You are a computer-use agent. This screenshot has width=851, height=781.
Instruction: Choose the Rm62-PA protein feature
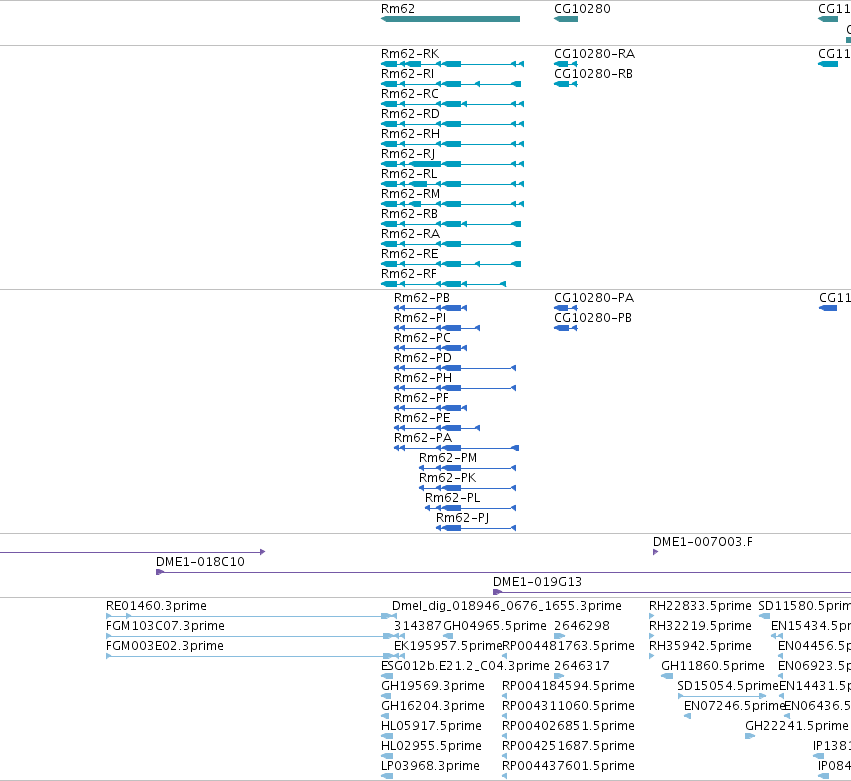pyautogui.click(x=456, y=448)
